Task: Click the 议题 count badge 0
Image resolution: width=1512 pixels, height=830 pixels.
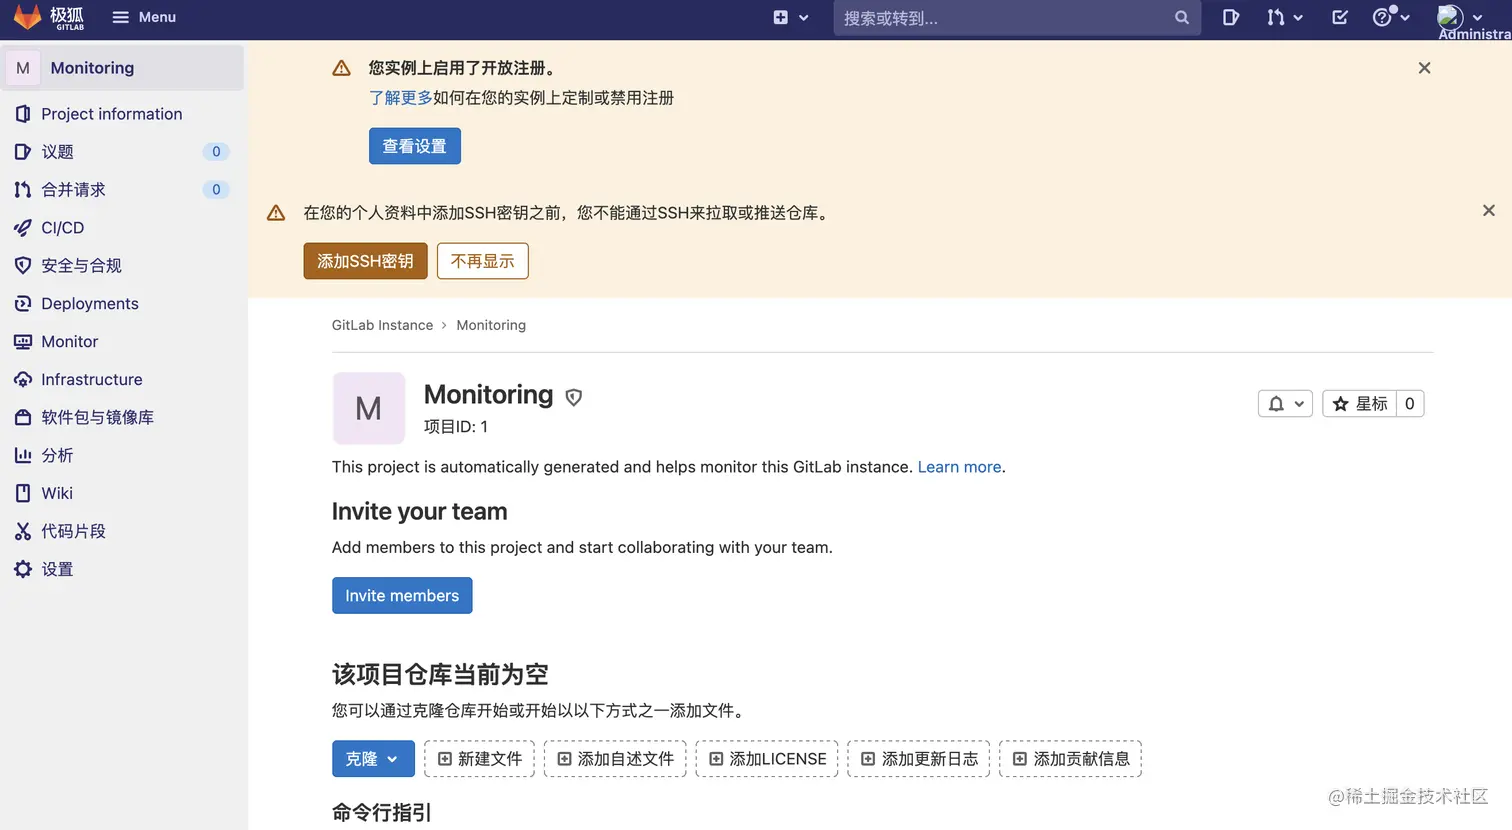Action: (x=216, y=152)
